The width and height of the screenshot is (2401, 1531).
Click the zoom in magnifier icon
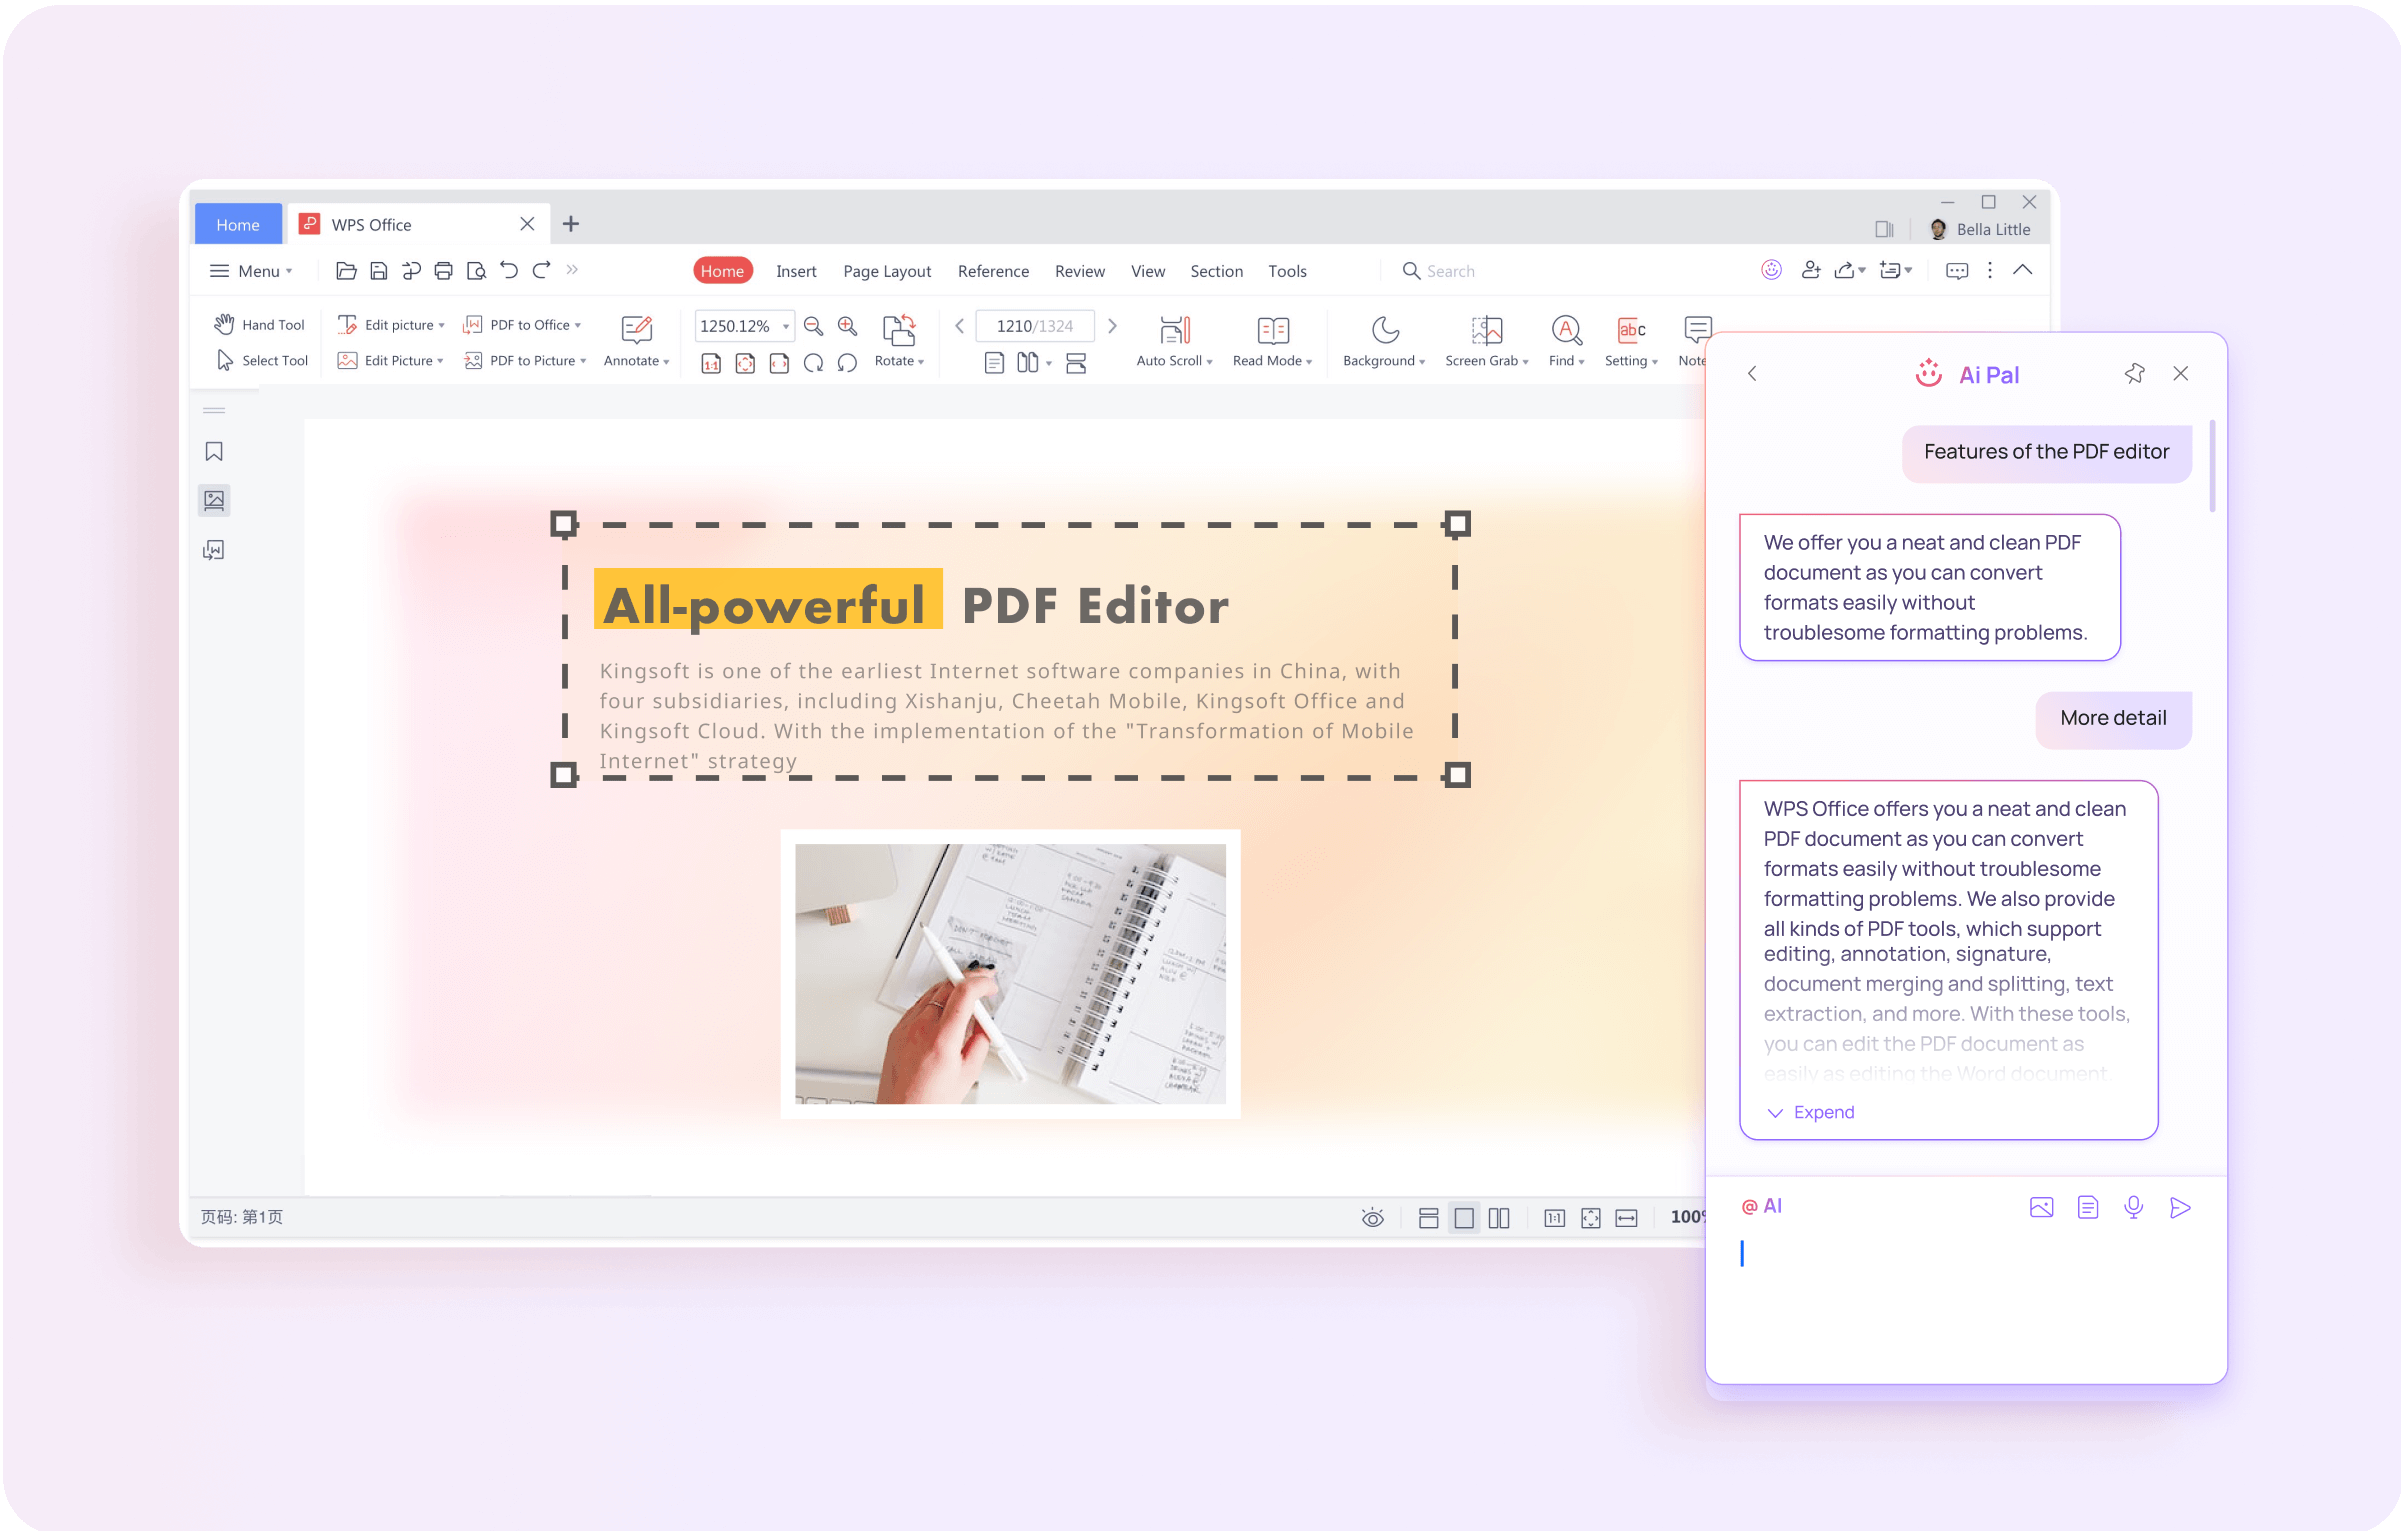pyautogui.click(x=847, y=326)
